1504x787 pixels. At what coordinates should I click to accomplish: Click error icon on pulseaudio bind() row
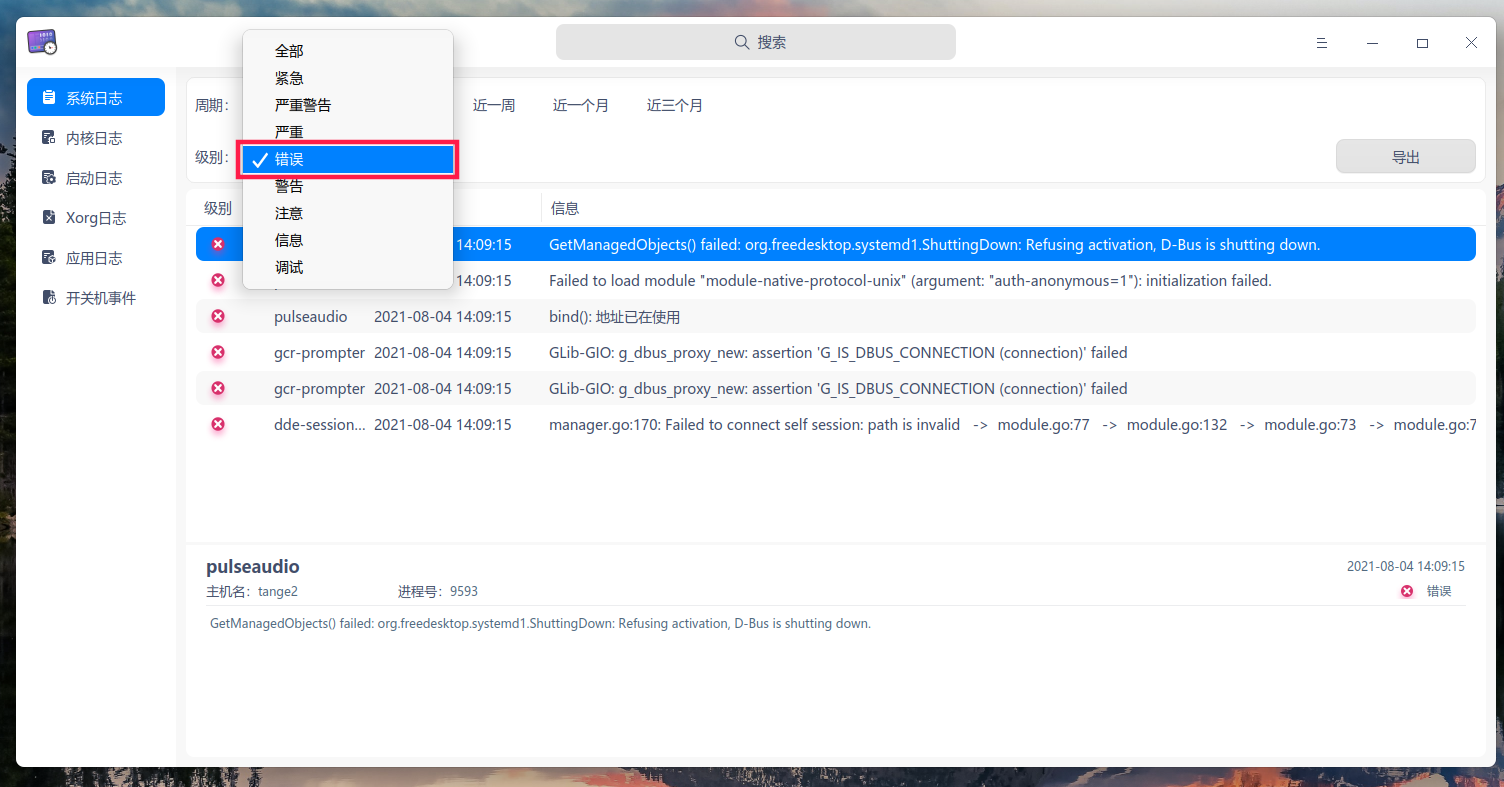click(x=218, y=317)
